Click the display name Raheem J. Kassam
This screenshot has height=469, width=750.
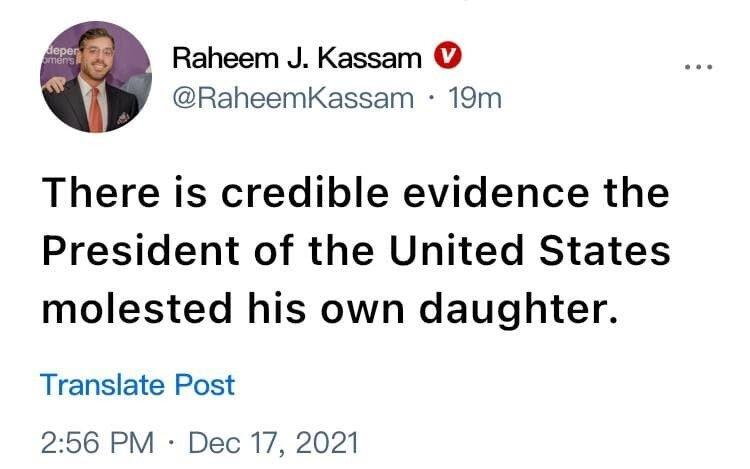click(x=297, y=58)
